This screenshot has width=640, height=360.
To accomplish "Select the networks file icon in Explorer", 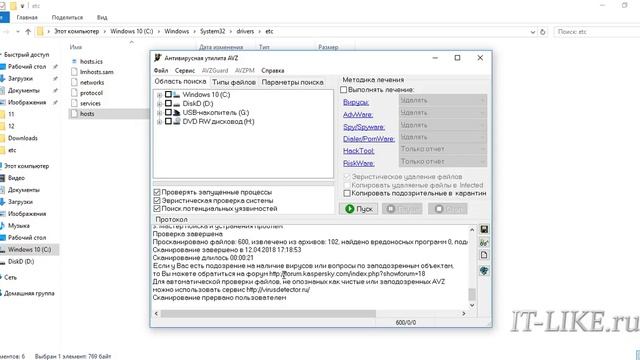I will (74, 82).
